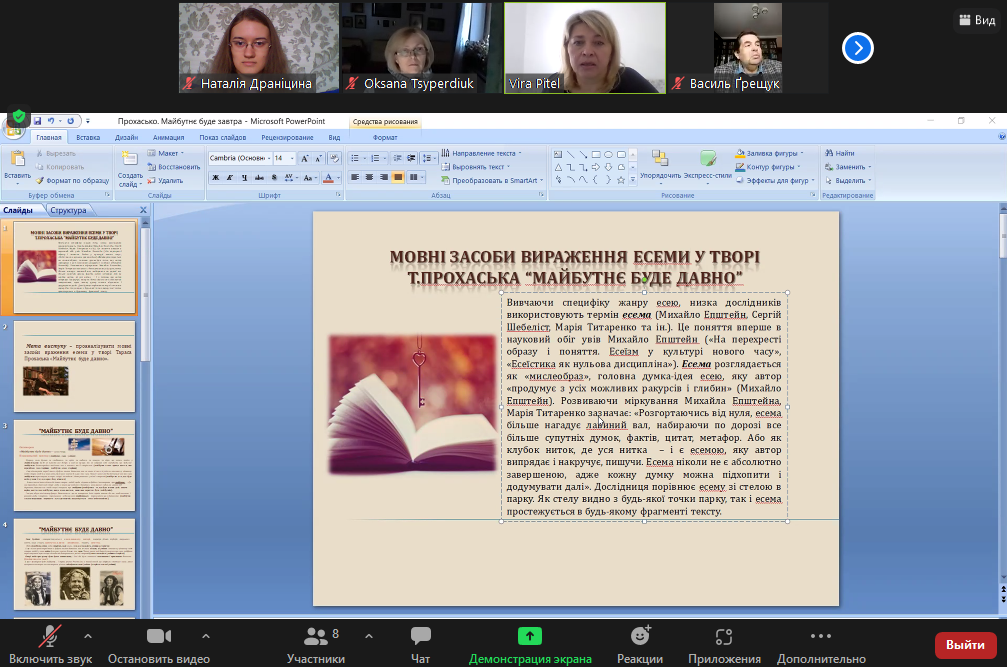Viewport: 1007px width, 667px height.
Task: Toggle bold formatting button Ж
Action: coord(216,177)
